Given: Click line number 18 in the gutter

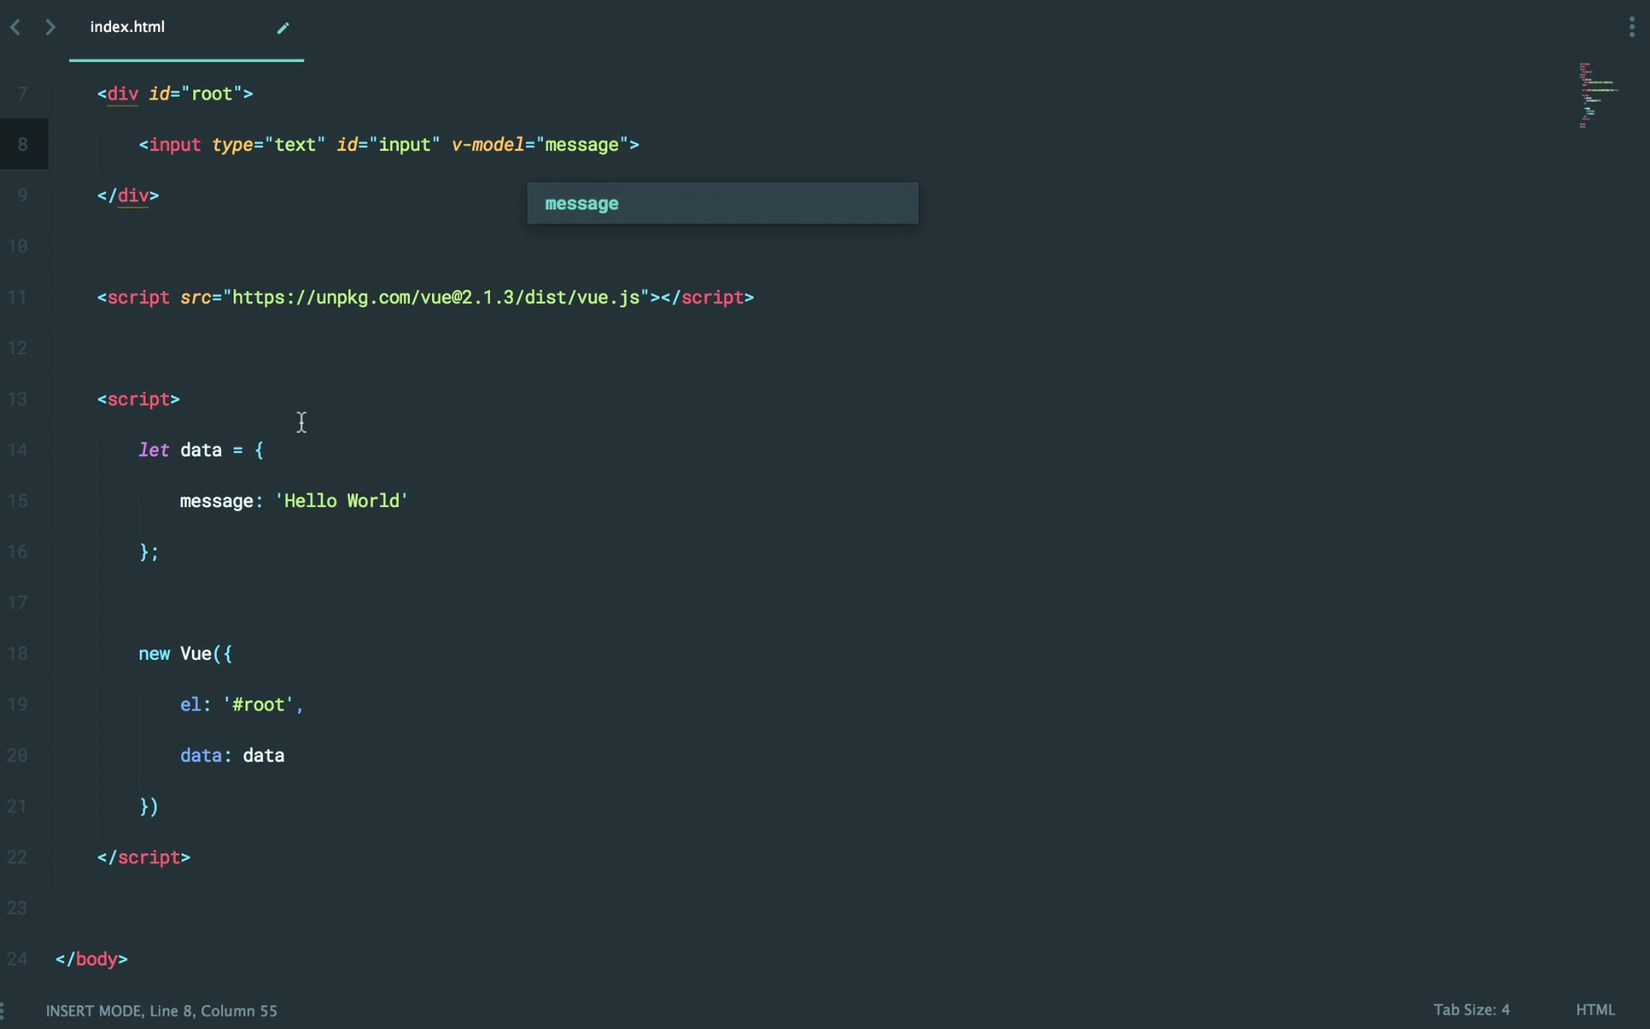Looking at the screenshot, I should 18,654.
